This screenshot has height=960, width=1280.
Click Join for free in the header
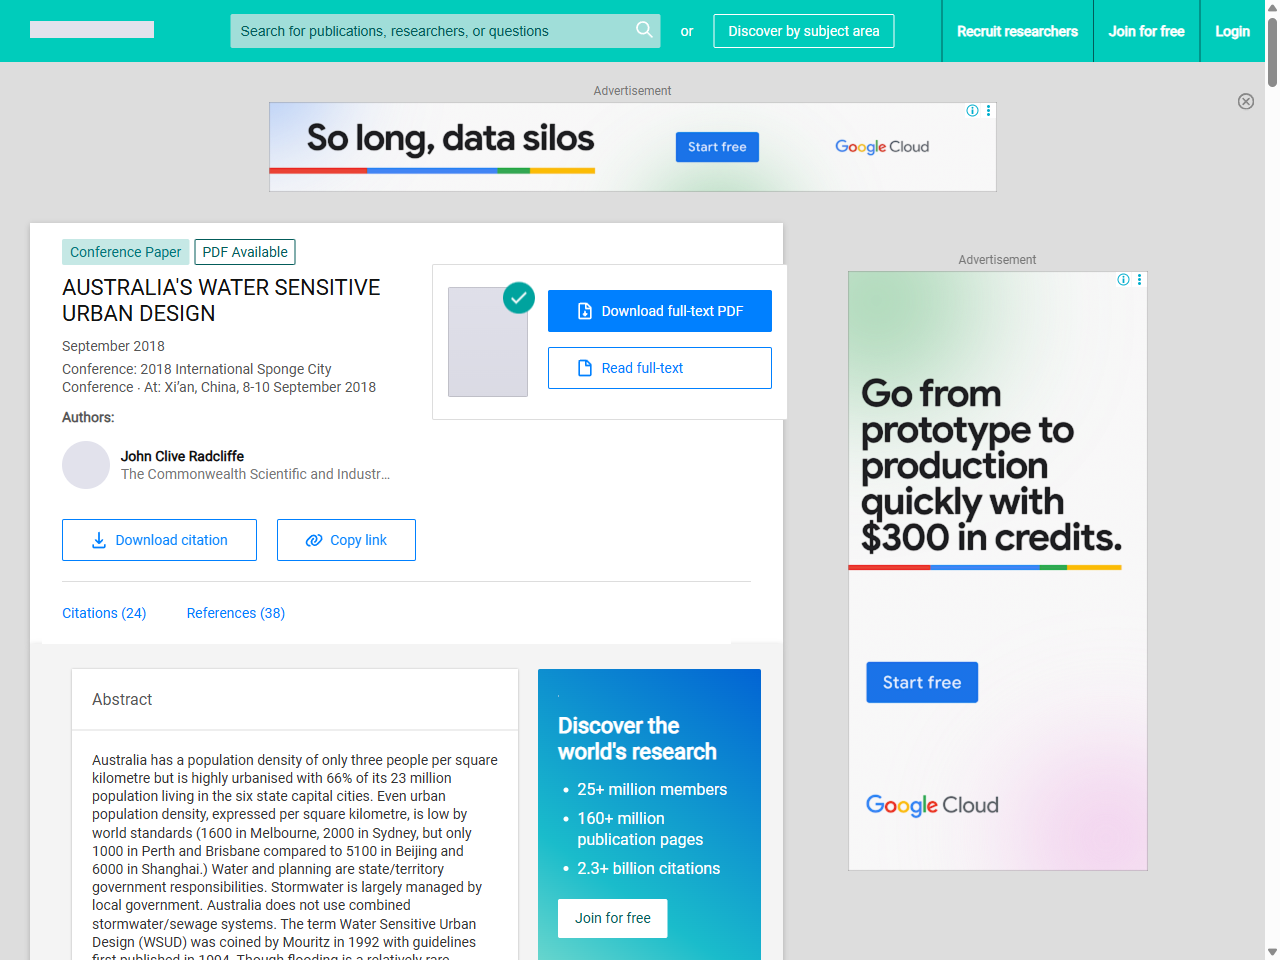(x=1146, y=31)
